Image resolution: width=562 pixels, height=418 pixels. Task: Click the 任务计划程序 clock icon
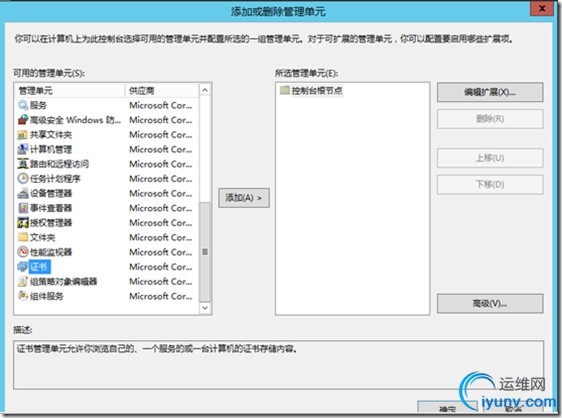23,179
